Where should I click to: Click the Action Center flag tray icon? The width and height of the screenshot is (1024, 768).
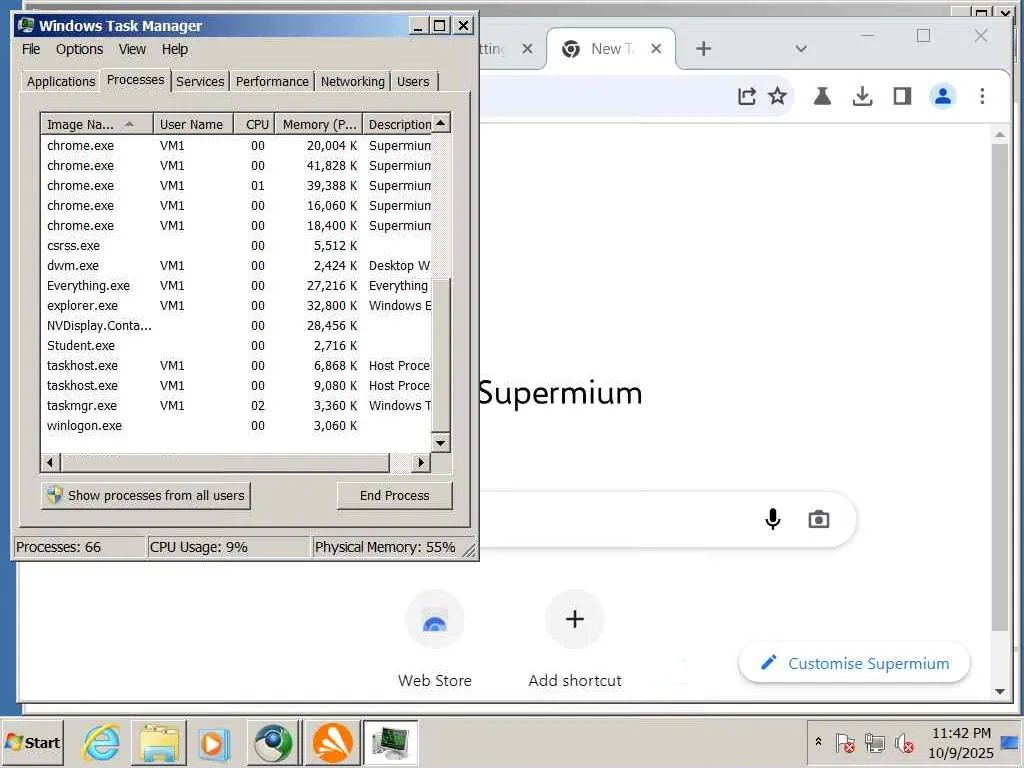(x=844, y=743)
